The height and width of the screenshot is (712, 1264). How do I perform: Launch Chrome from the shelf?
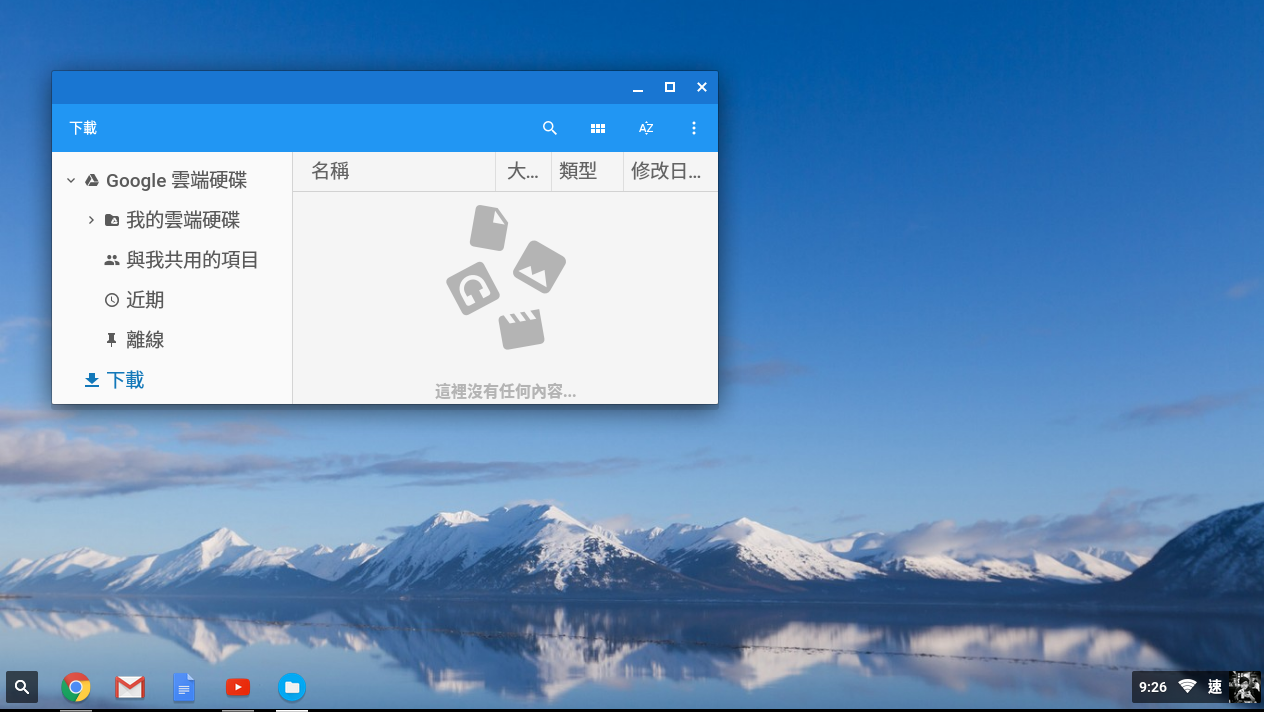[76, 687]
